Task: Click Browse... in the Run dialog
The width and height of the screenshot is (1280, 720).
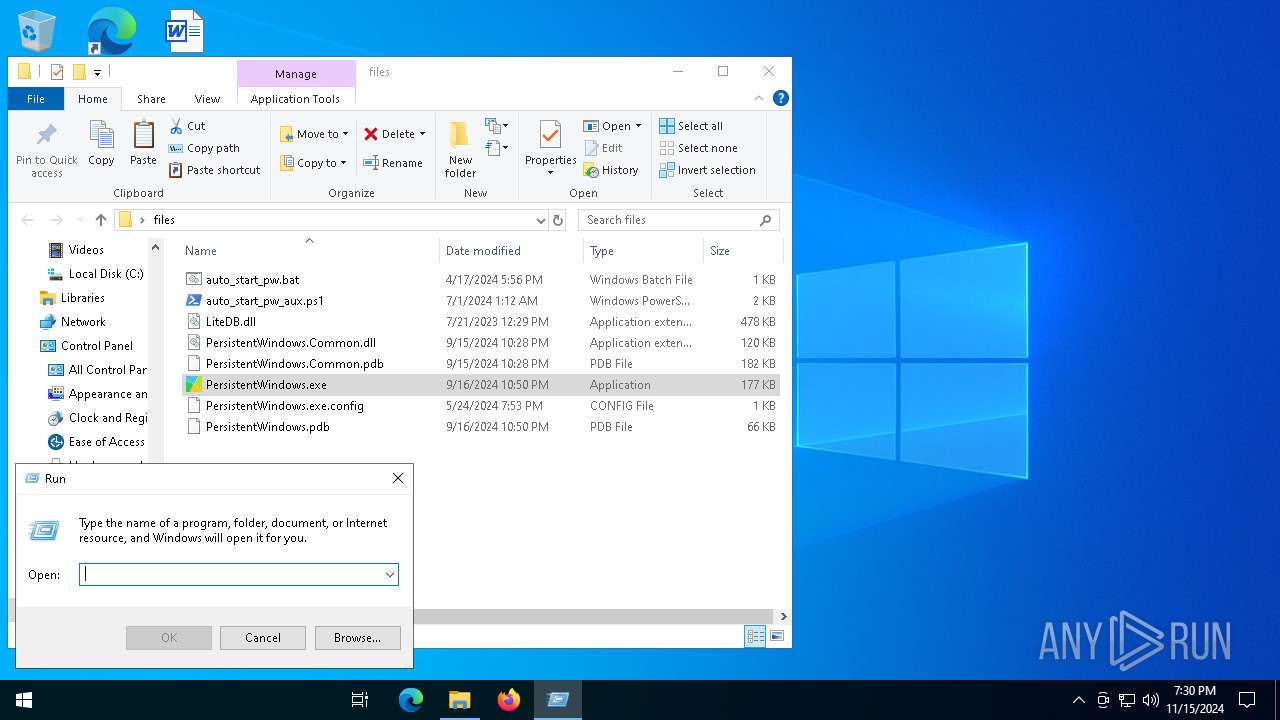Action: [x=357, y=638]
